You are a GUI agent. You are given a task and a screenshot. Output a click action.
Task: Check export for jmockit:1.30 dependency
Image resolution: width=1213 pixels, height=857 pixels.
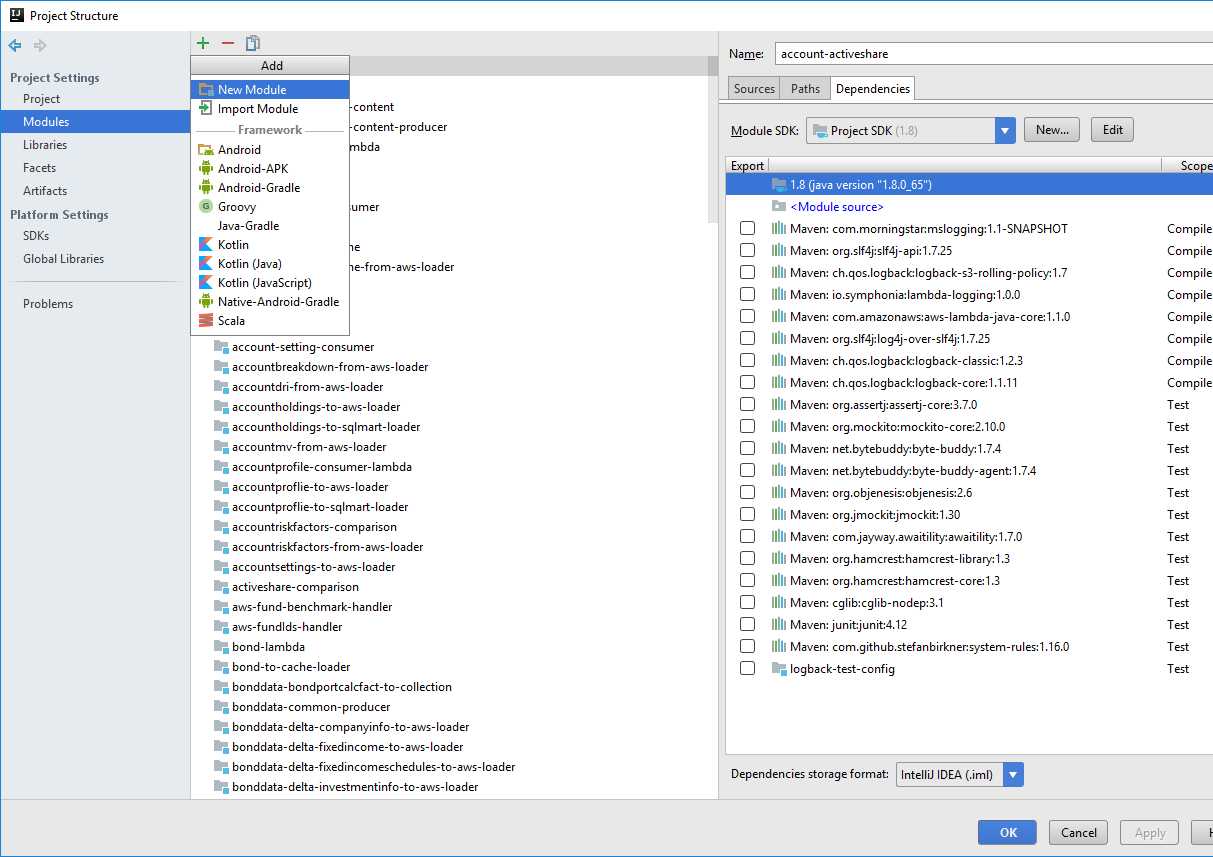click(x=747, y=515)
